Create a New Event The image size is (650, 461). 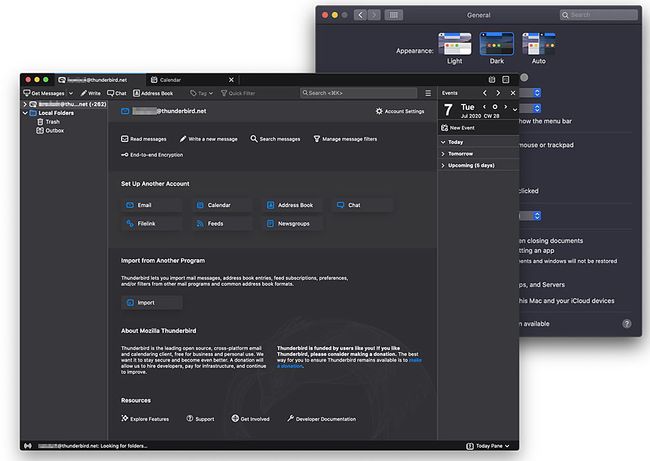point(458,128)
